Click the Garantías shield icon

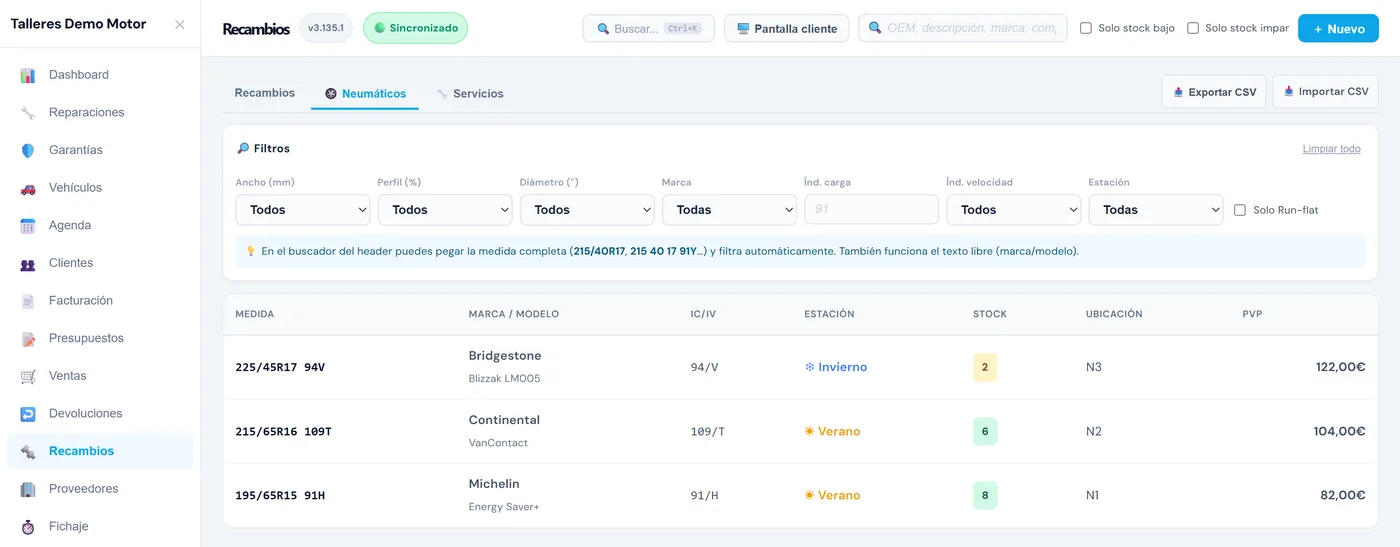click(x=28, y=150)
